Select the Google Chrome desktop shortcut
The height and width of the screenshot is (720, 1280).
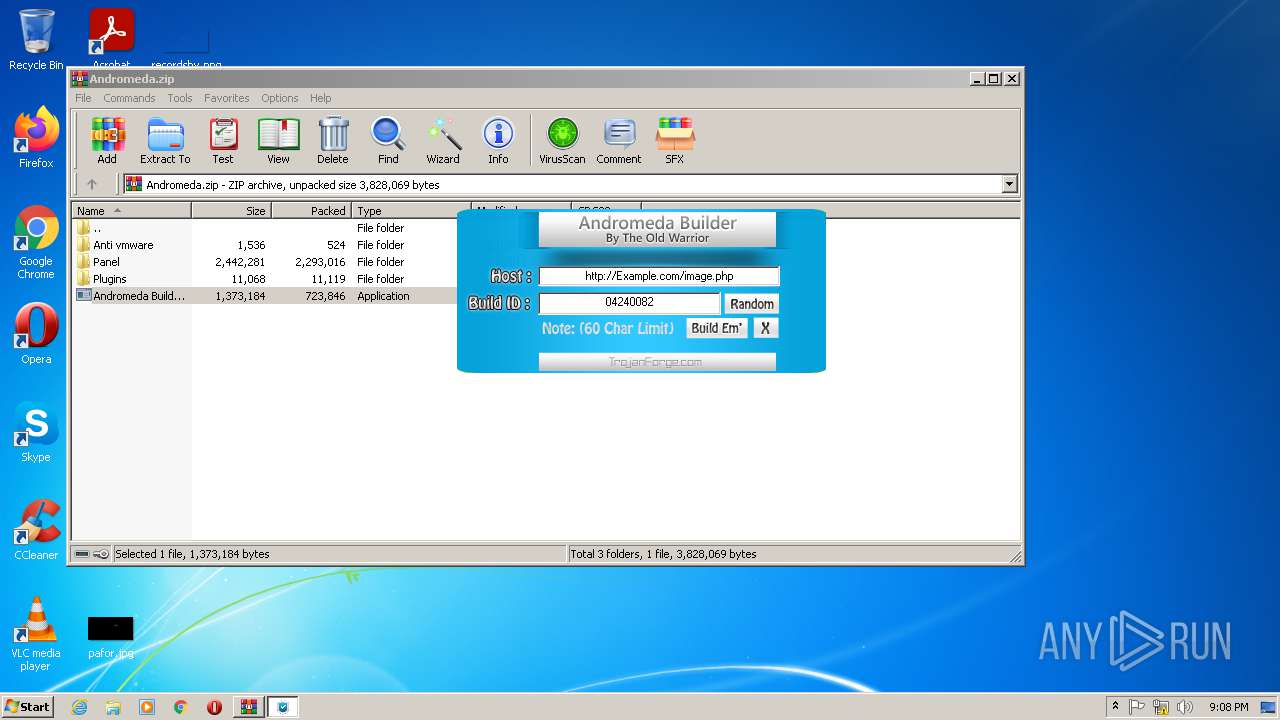(x=36, y=243)
